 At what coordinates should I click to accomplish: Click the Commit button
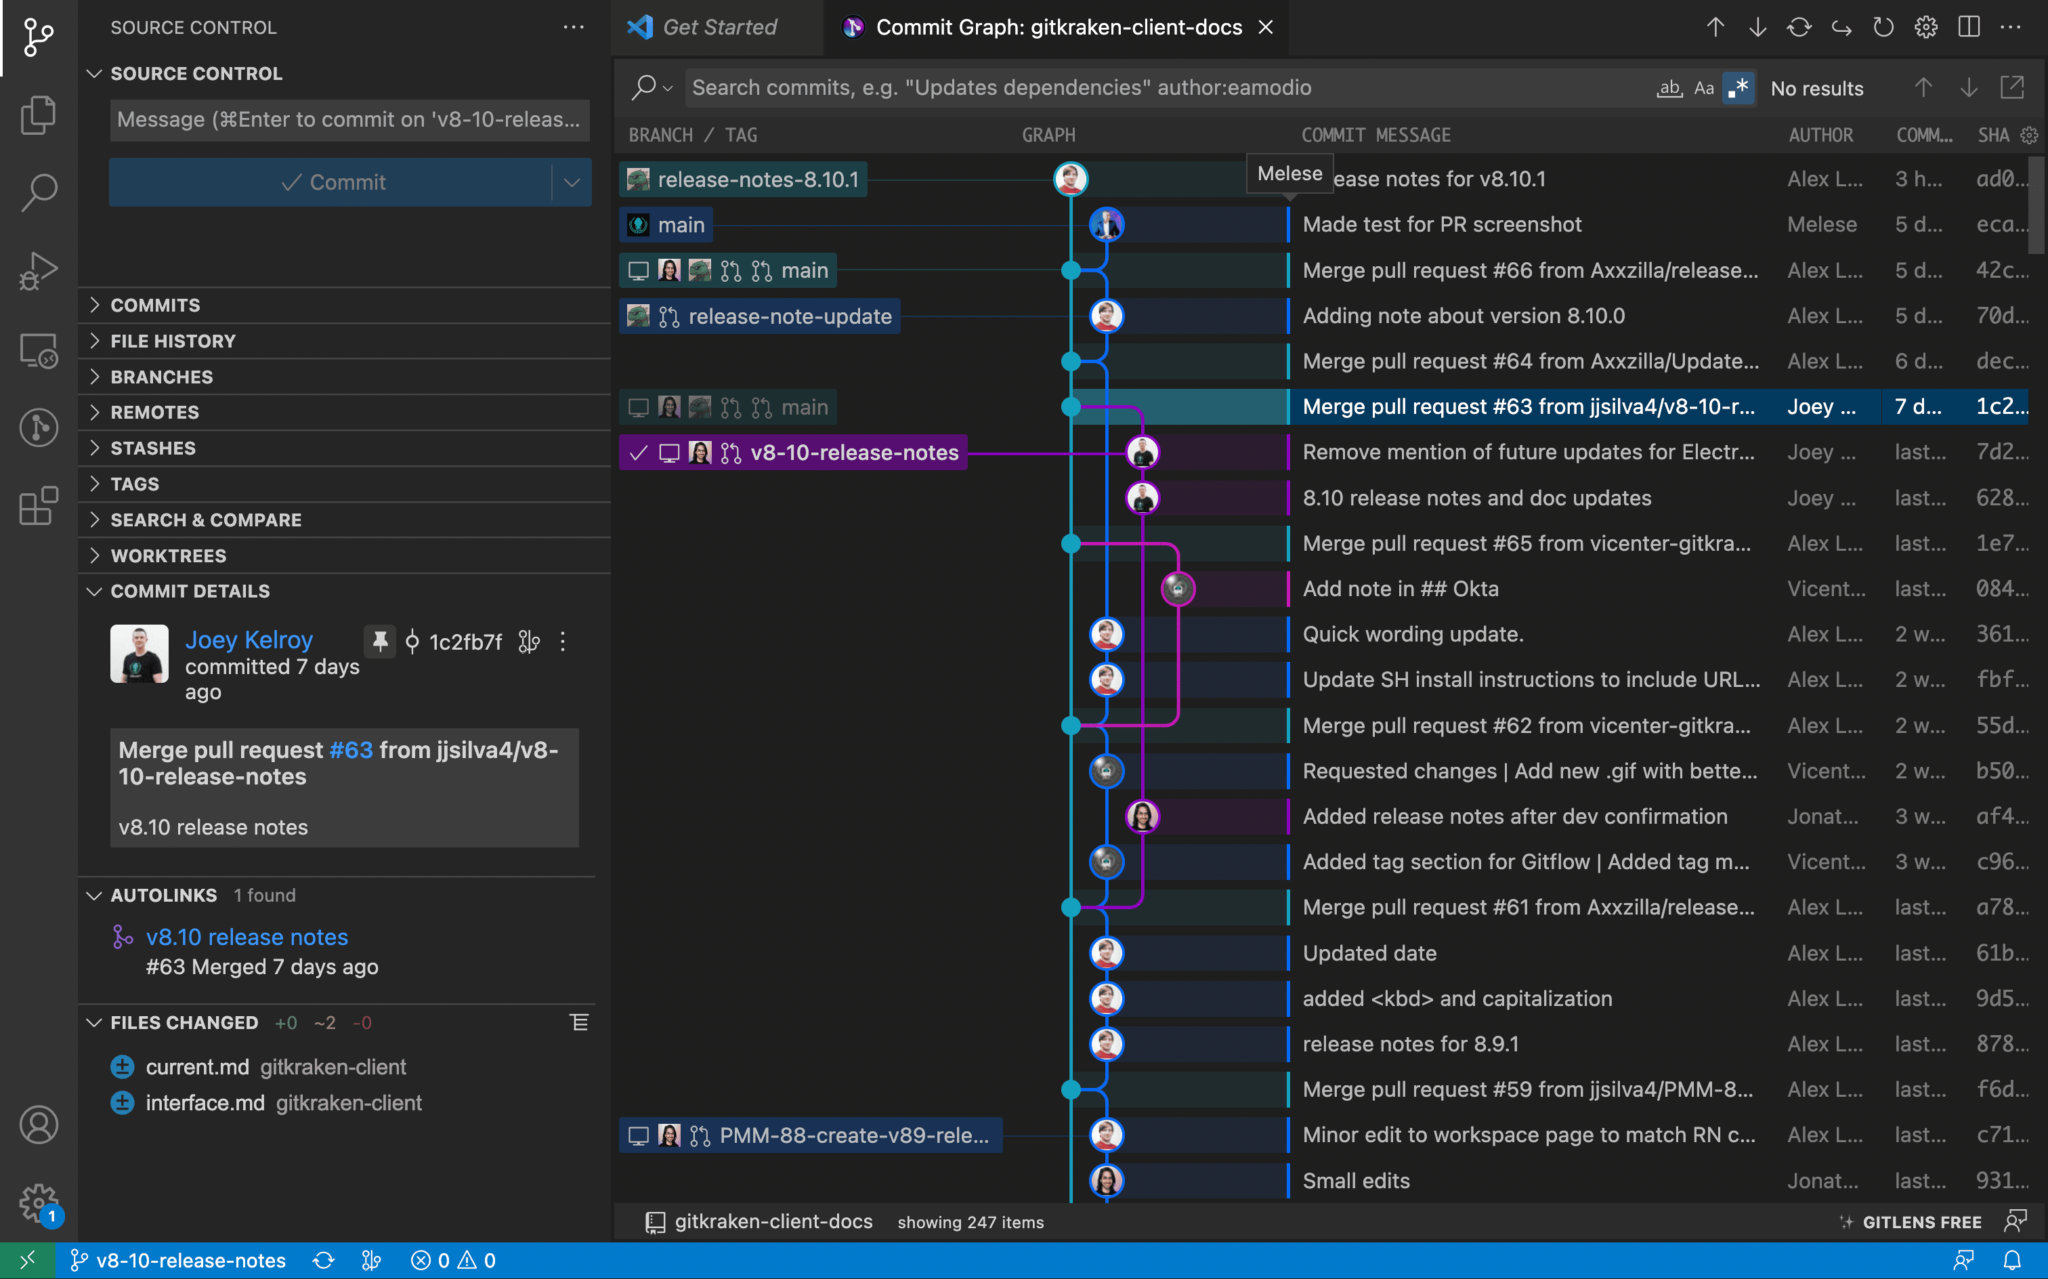(x=334, y=182)
